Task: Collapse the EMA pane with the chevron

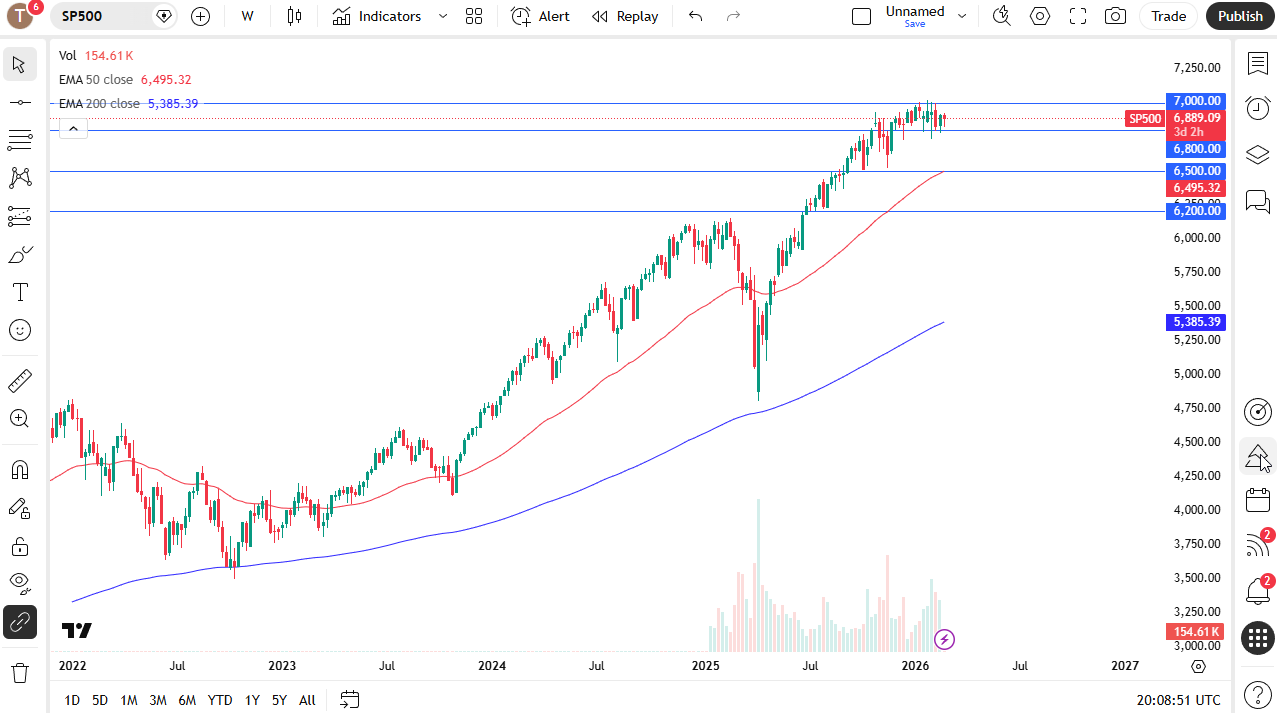Action: click(73, 128)
